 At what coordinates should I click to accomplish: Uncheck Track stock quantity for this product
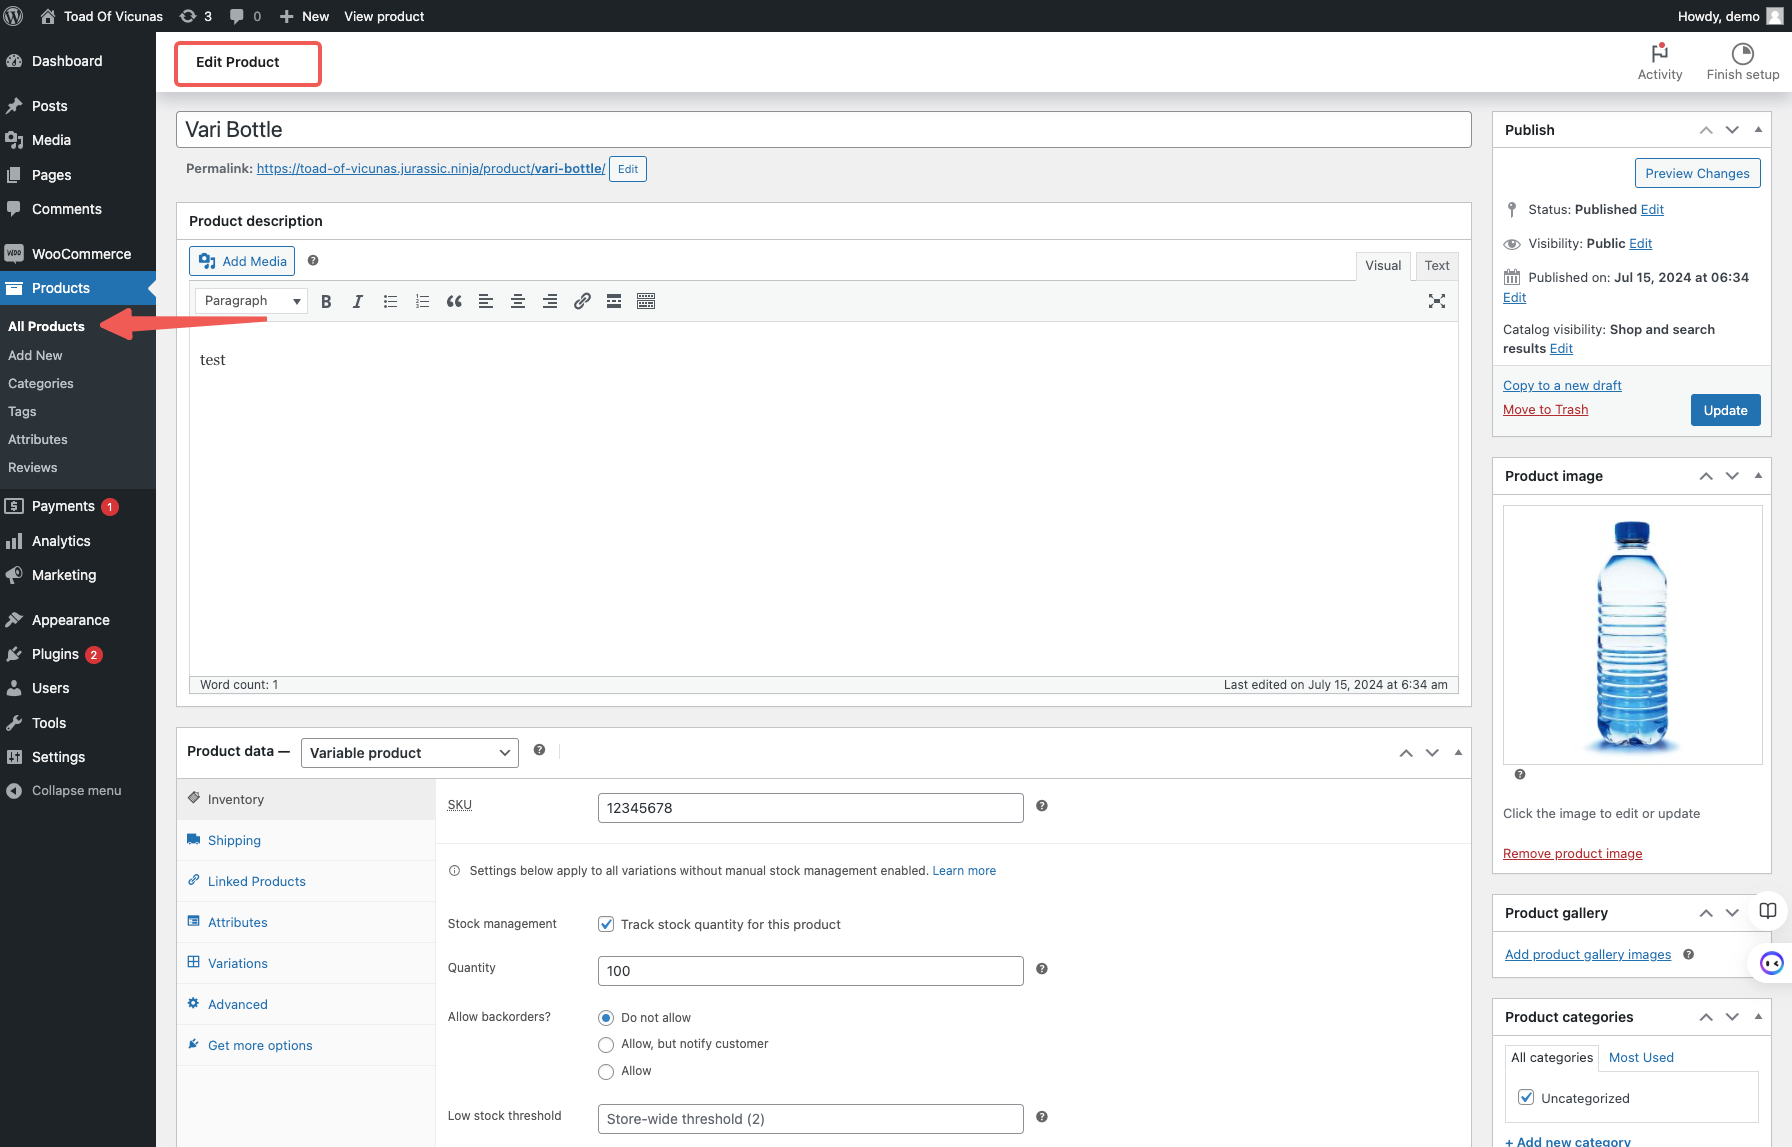(606, 924)
